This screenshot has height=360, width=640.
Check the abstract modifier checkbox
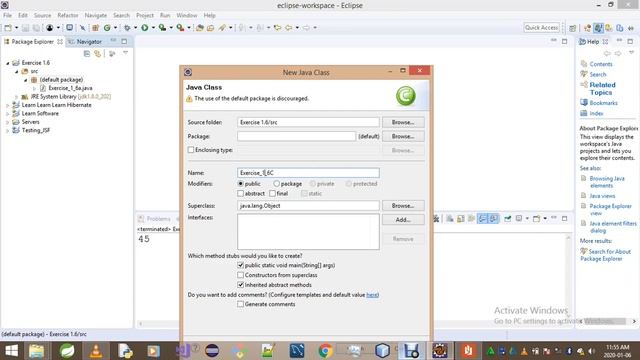[x=240, y=193]
